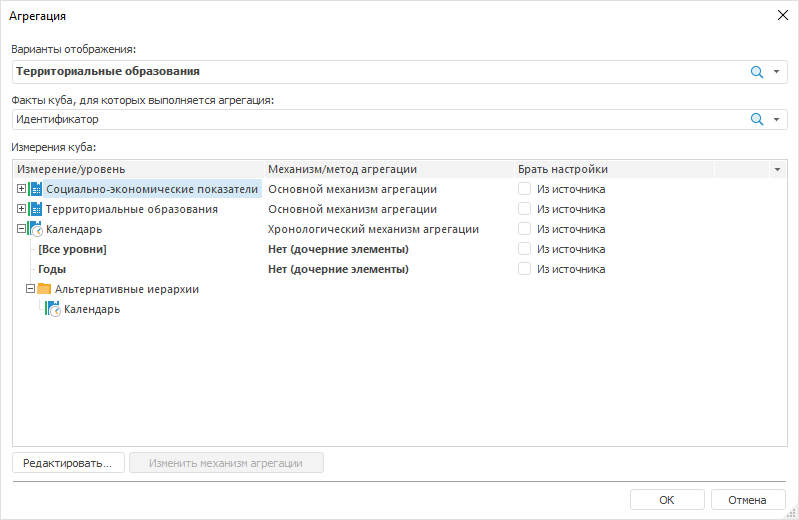This screenshot has width=799, height=520.
Task: Collapse the Календарь dimension node
Action: 22,229
